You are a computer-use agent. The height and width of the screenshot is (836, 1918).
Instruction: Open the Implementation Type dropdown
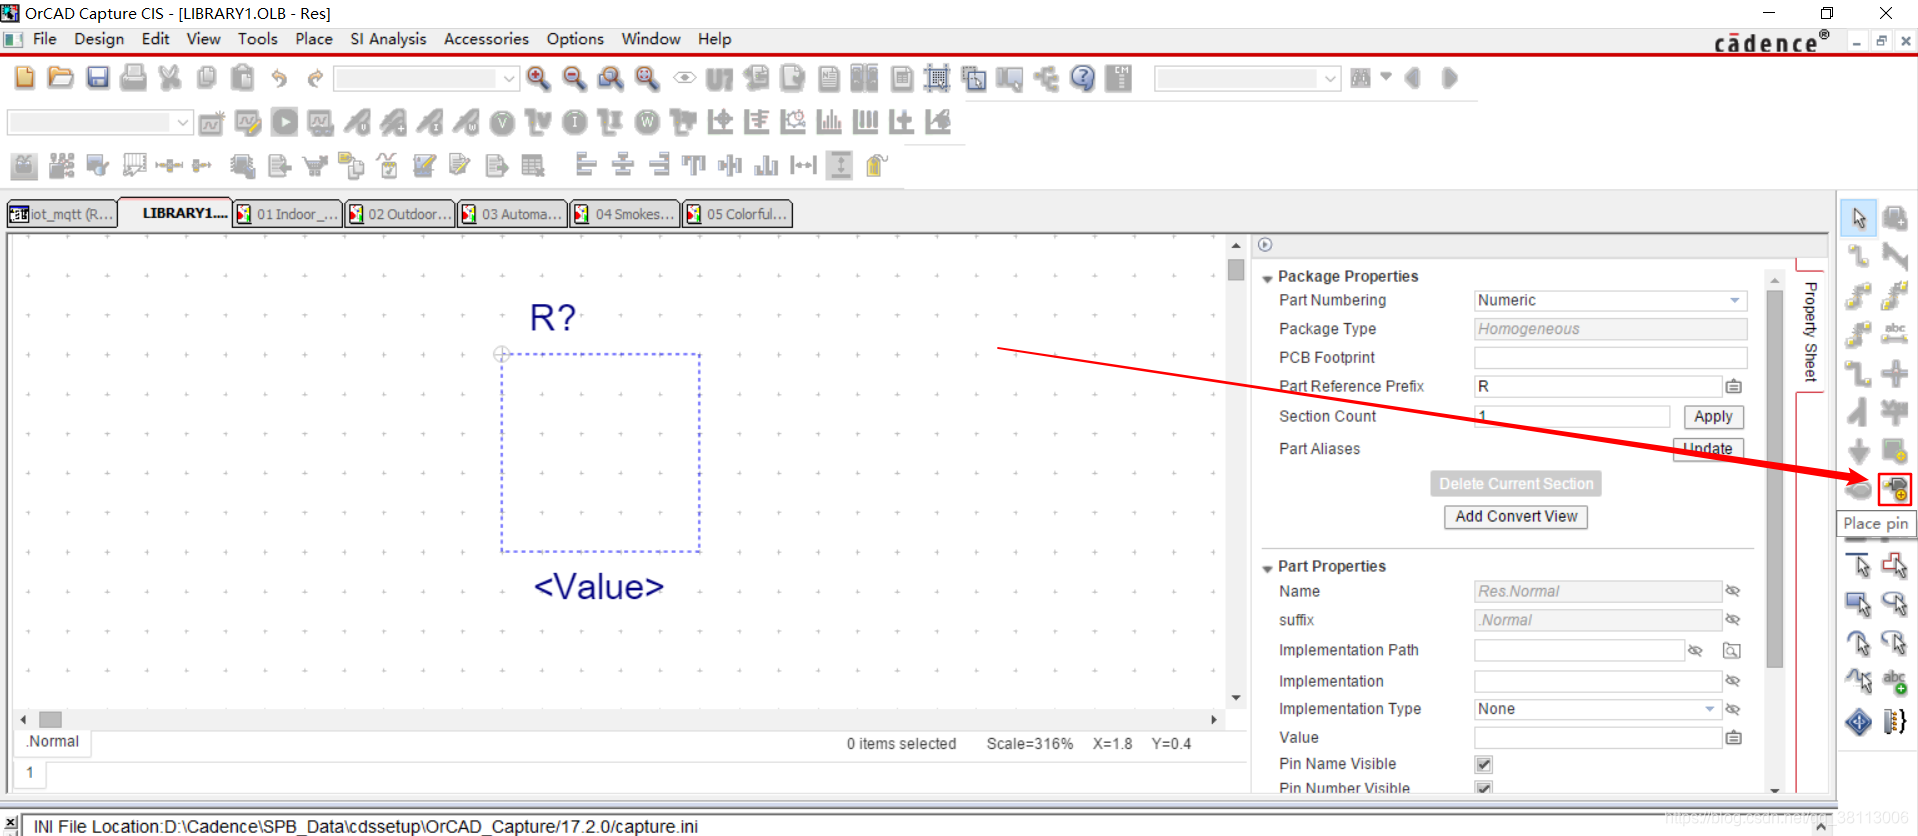point(1709,709)
